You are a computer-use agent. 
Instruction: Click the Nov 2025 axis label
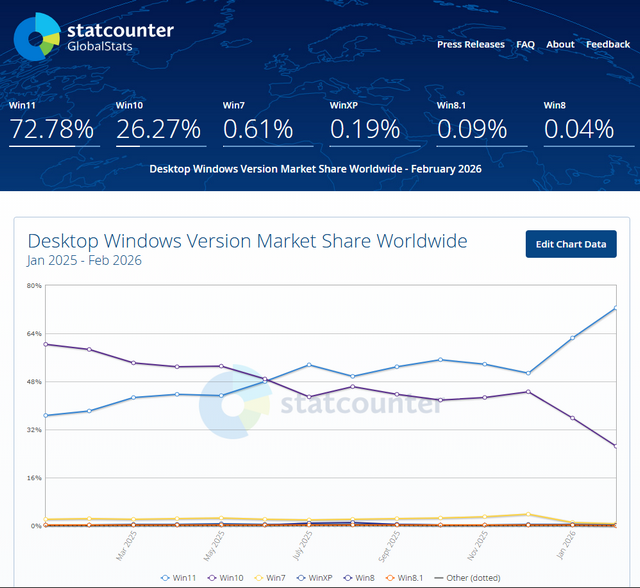(x=478, y=546)
